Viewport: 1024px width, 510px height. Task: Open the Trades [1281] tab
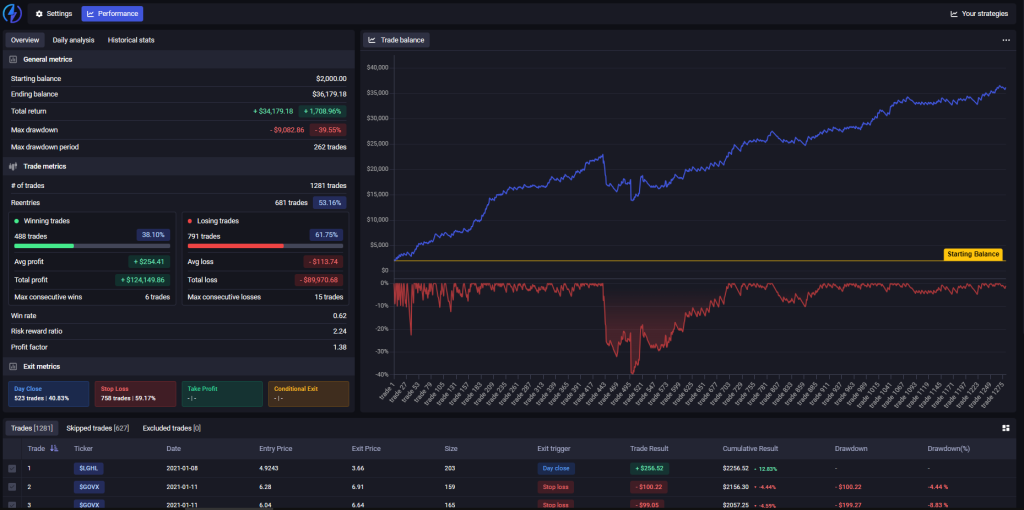(x=32, y=428)
